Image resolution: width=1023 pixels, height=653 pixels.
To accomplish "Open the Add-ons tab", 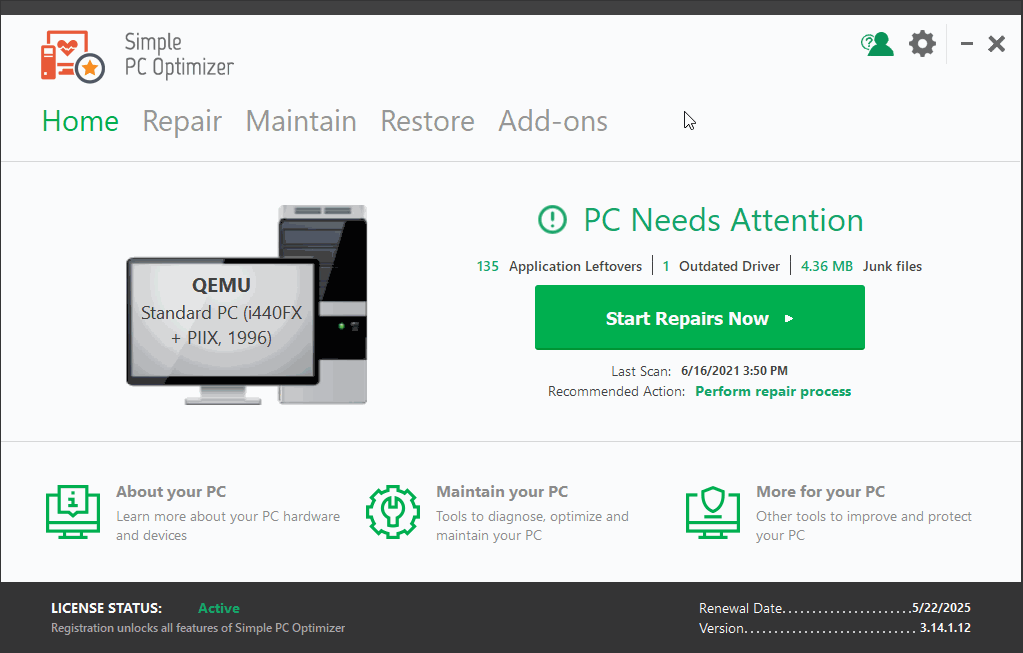I will click(x=553, y=121).
